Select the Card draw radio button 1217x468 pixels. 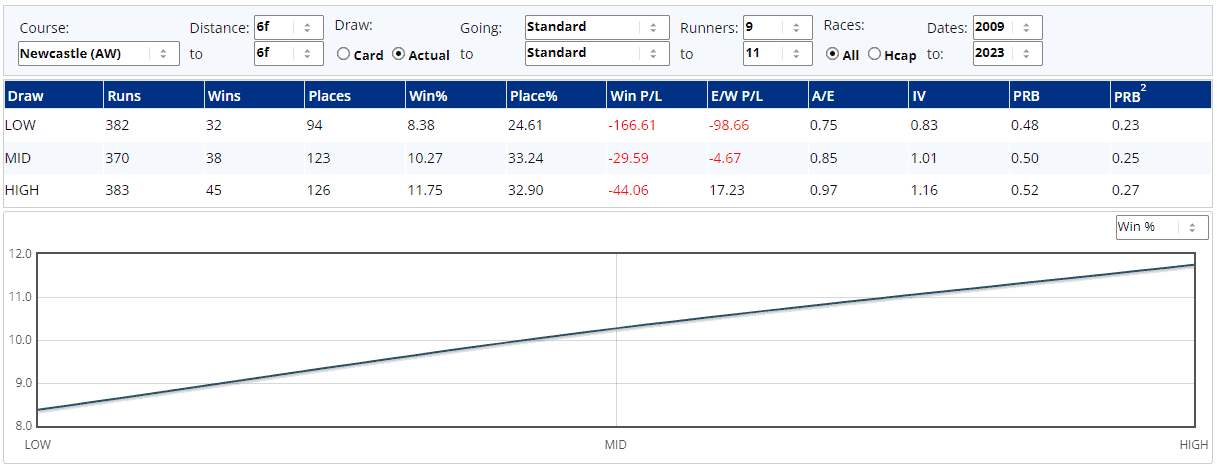344,55
